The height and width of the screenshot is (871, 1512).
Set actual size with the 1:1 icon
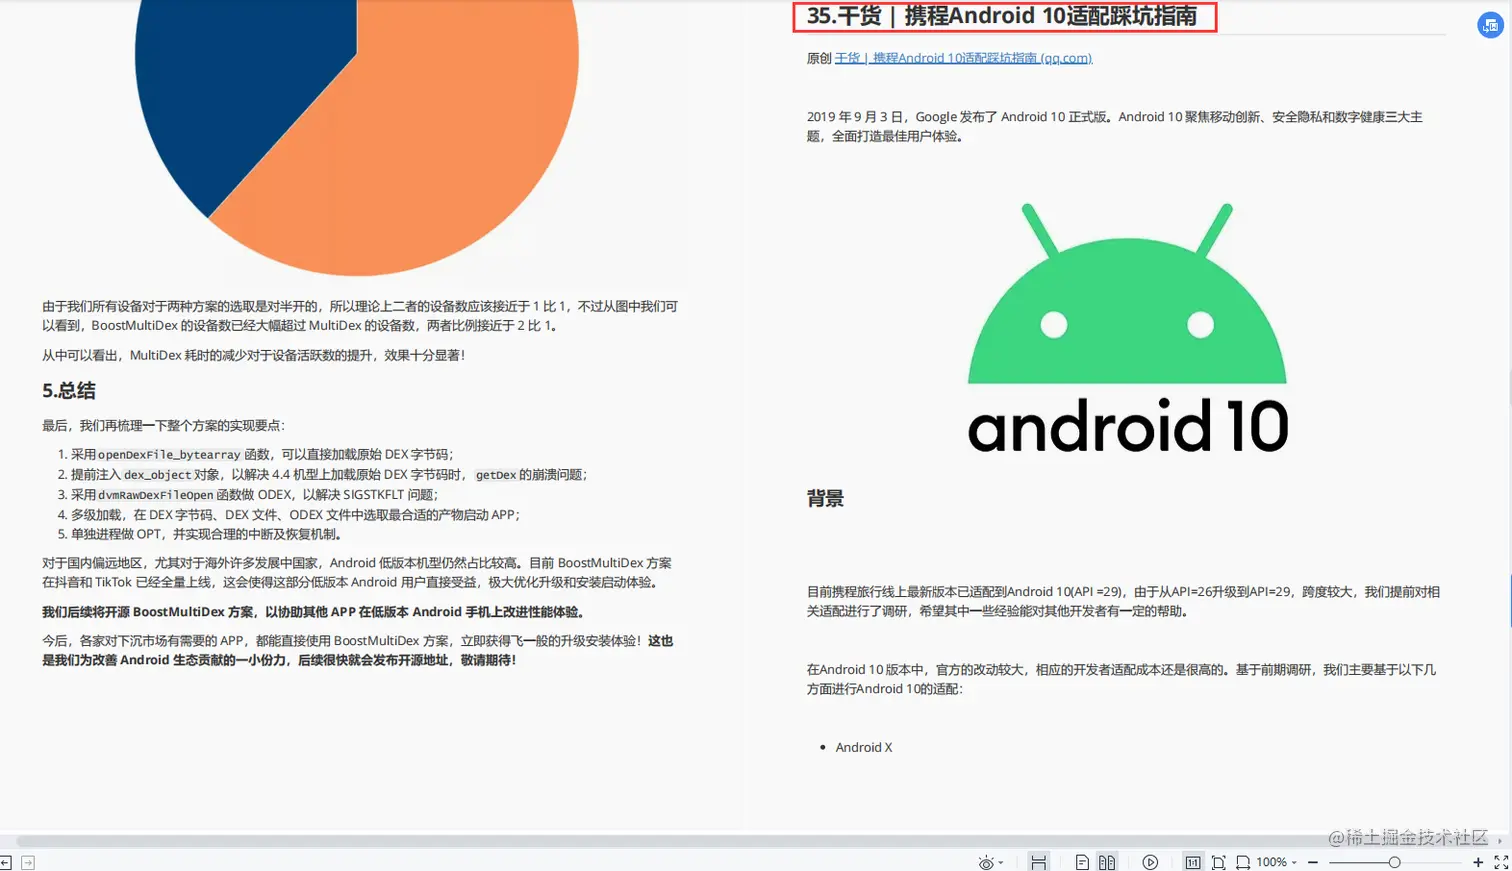click(x=1193, y=862)
